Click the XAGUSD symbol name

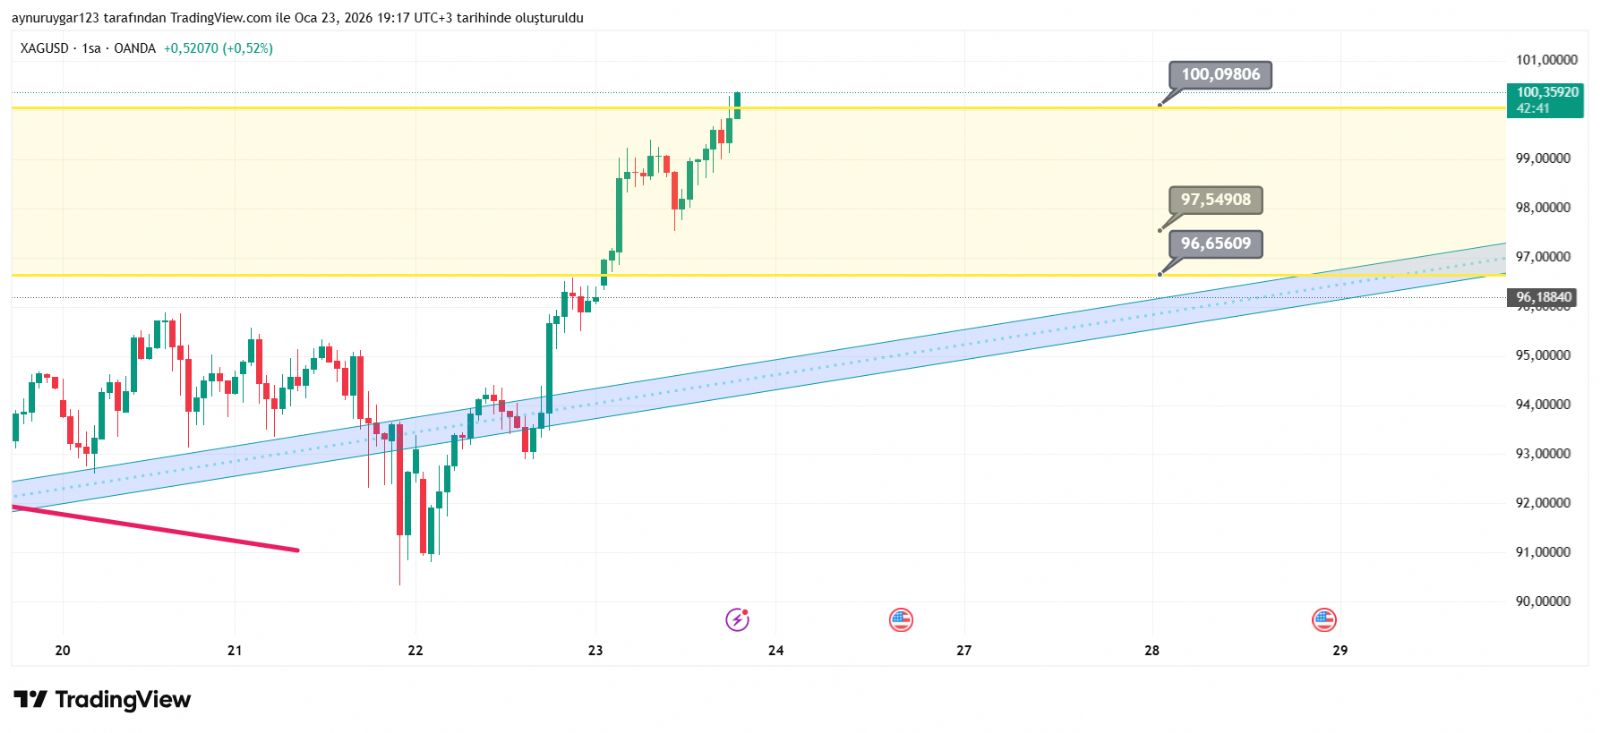44,48
